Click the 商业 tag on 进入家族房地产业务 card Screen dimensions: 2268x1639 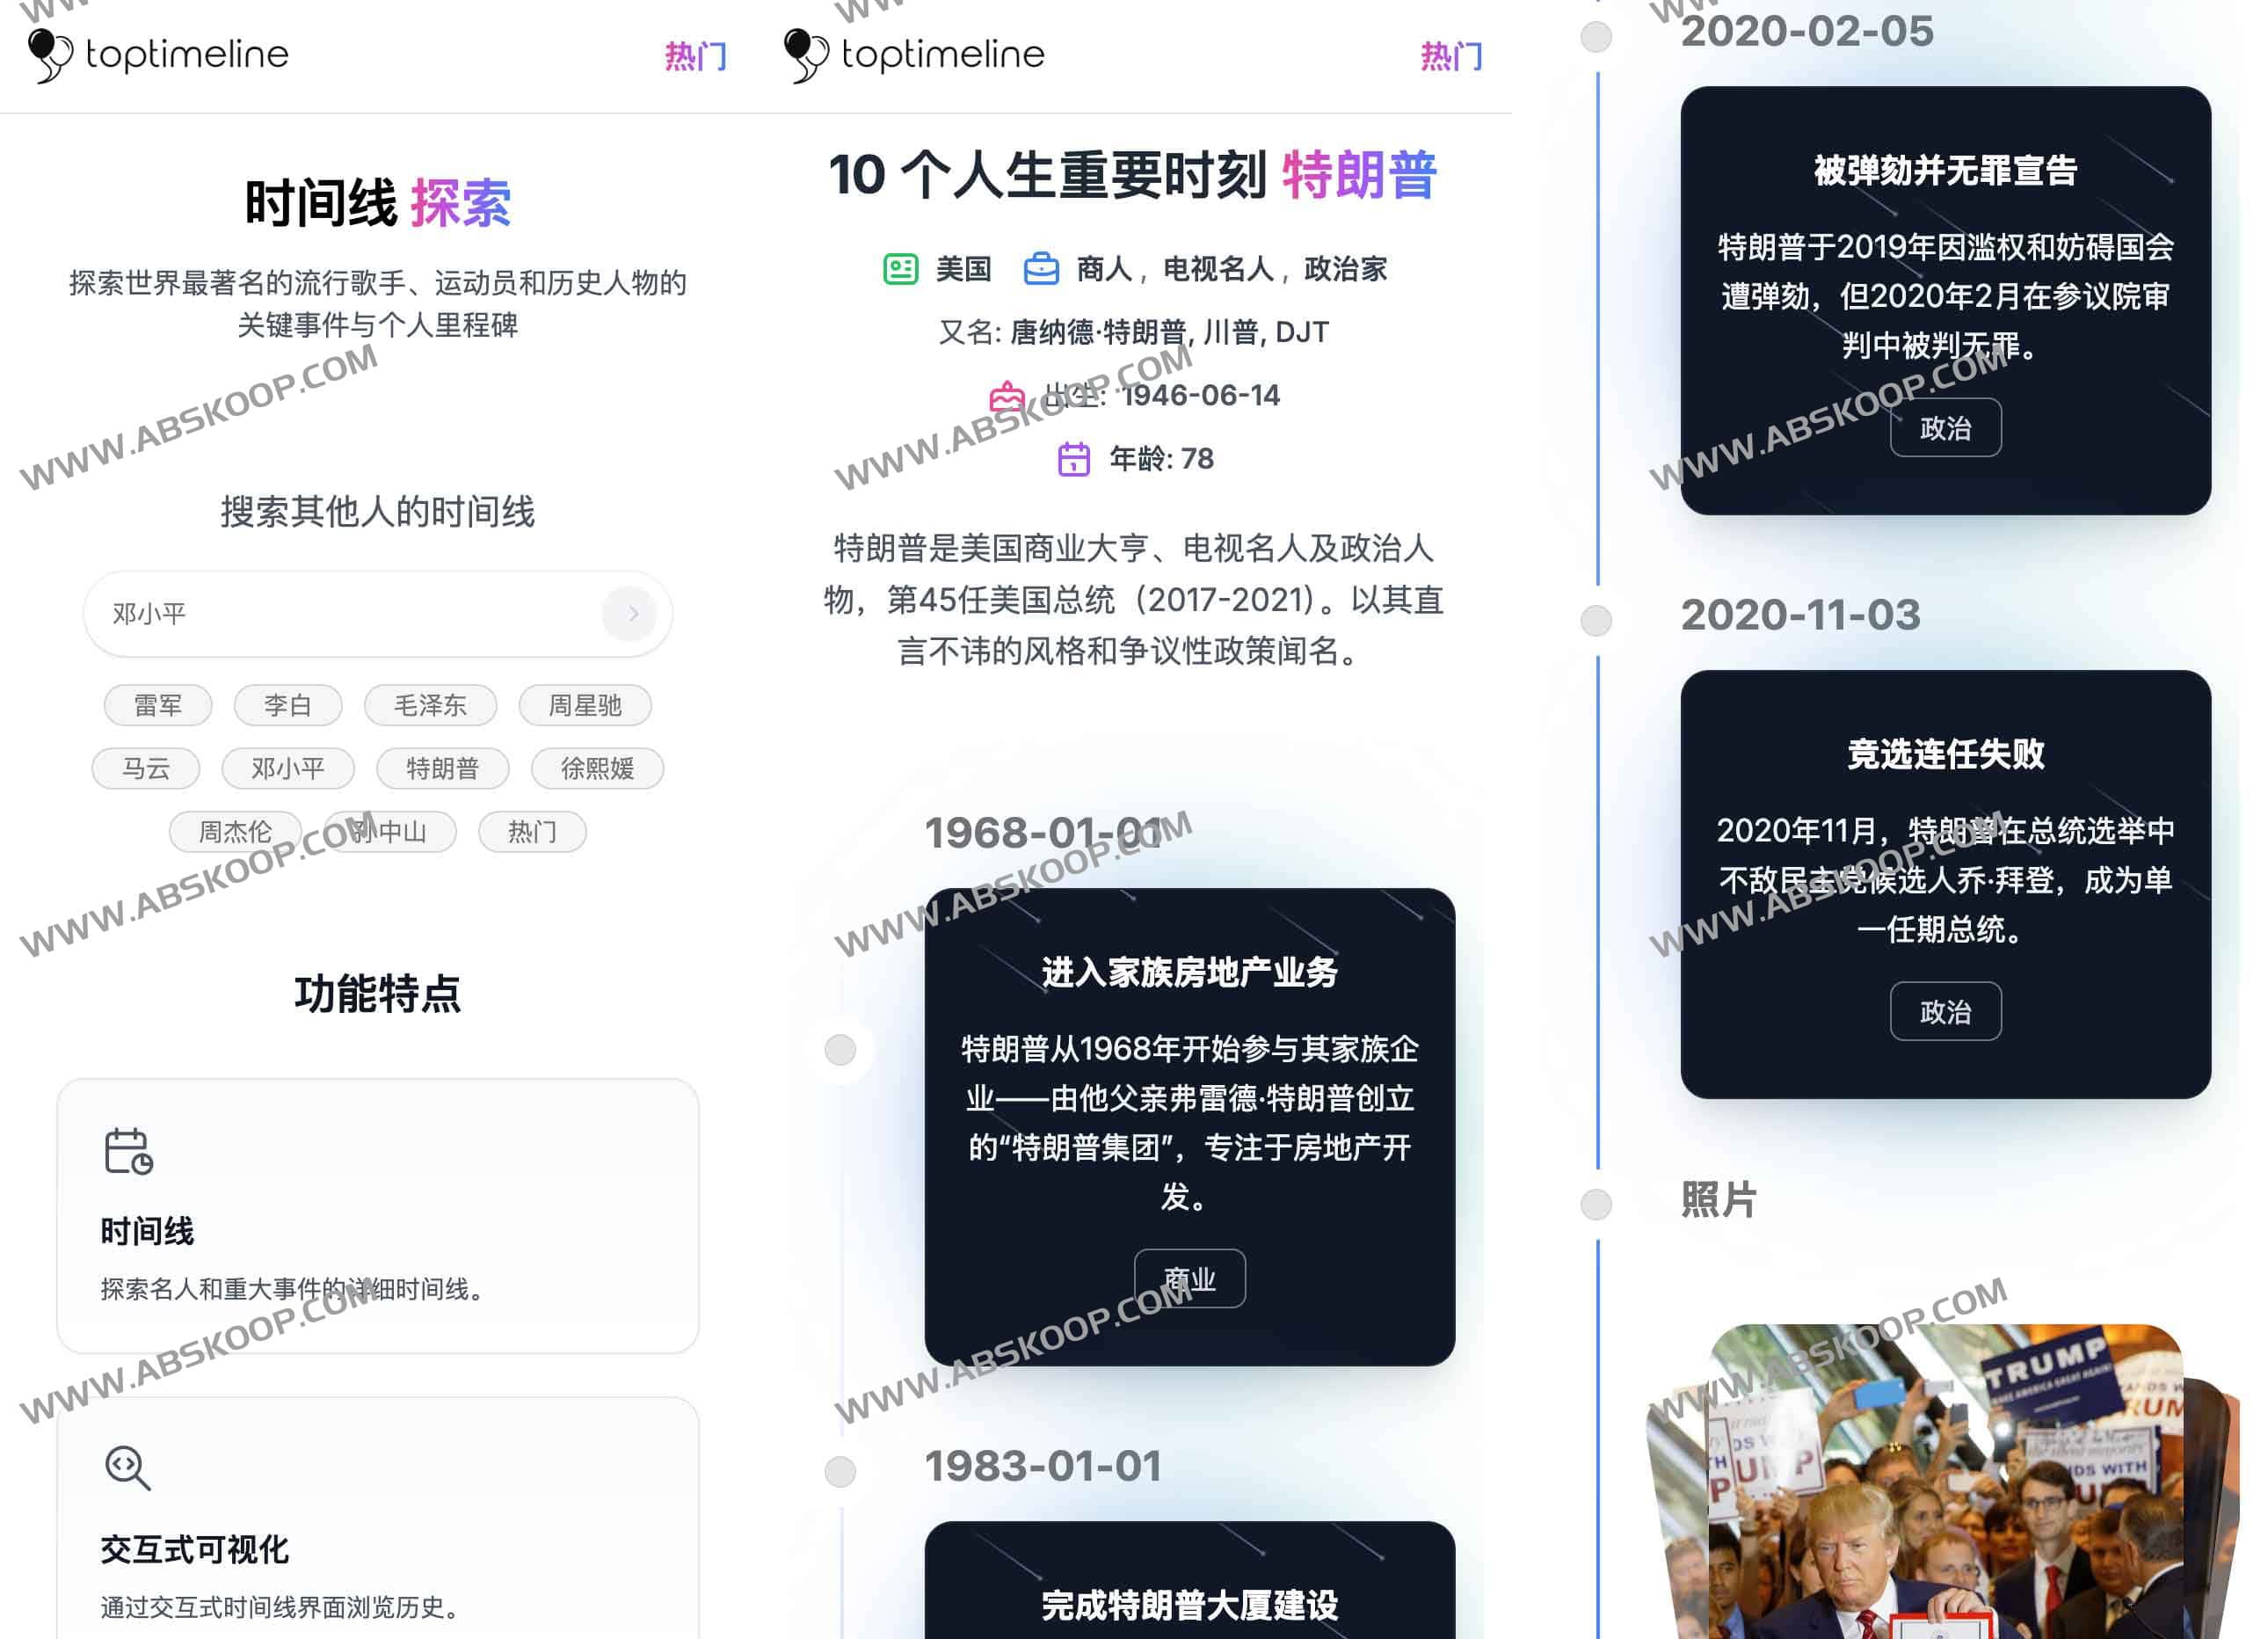coord(1189,1279)
